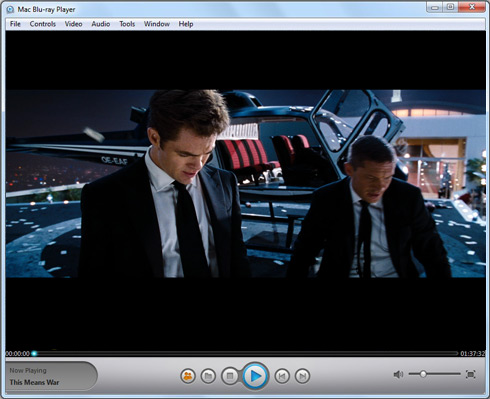Open the Video menu
Screen dimensions: 490x399
tap(73, 24)
